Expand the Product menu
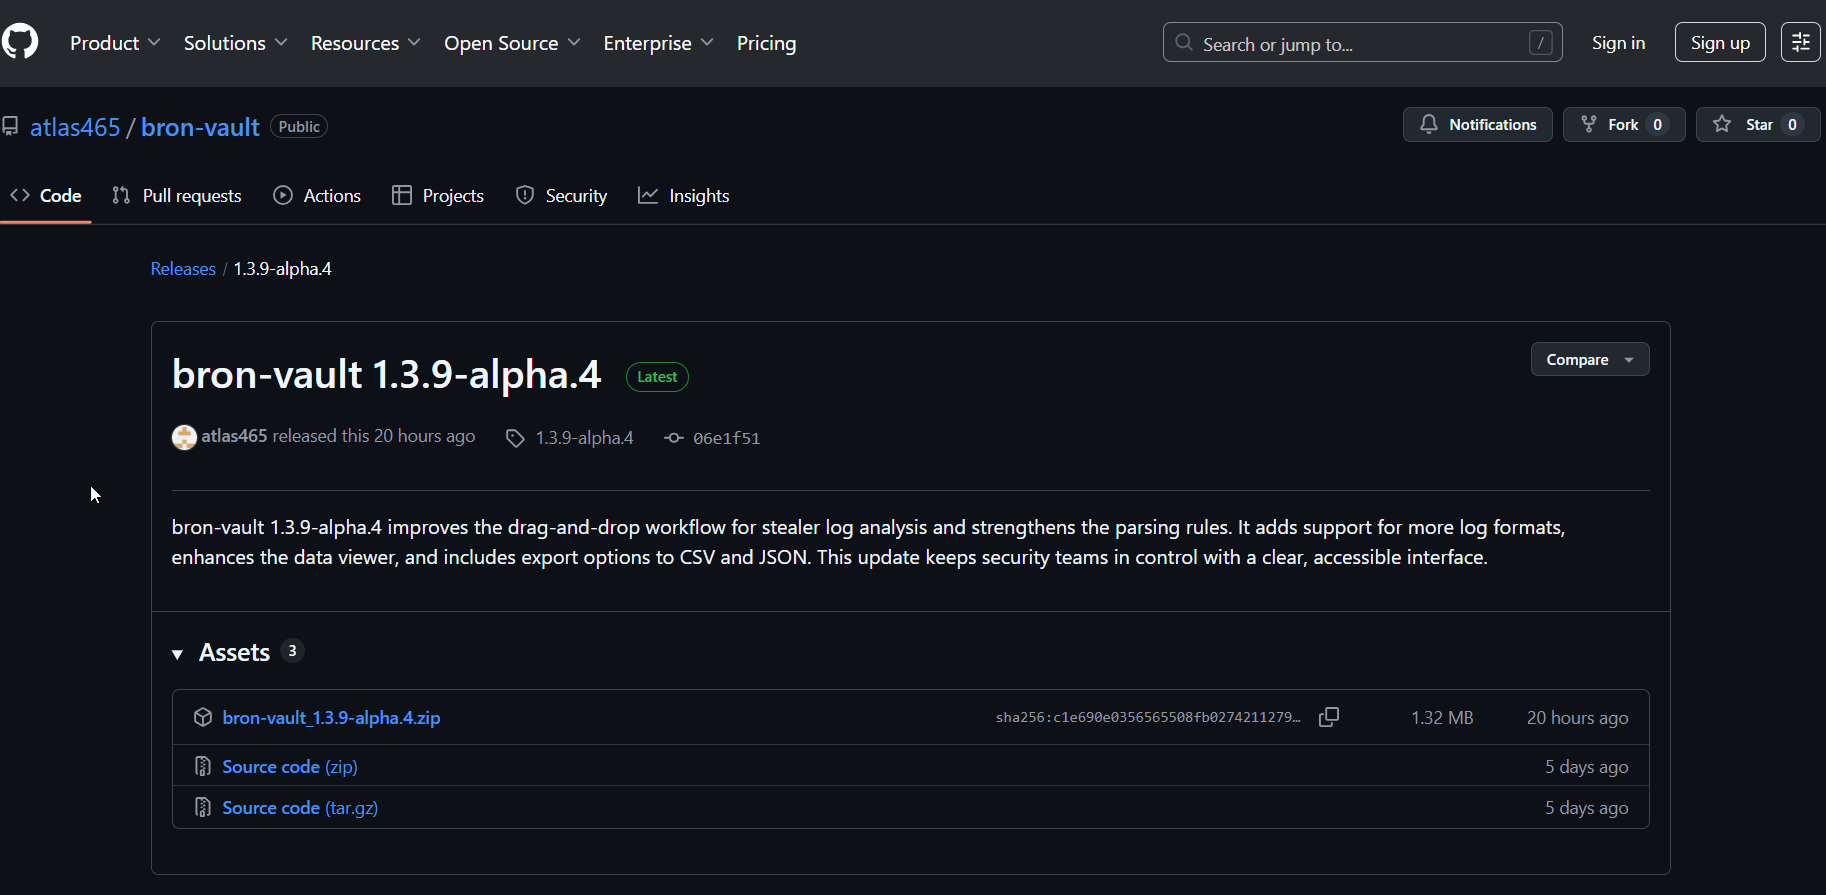Screen dimensions: 1826x895 pyautogui.click(x=114, y=43)
